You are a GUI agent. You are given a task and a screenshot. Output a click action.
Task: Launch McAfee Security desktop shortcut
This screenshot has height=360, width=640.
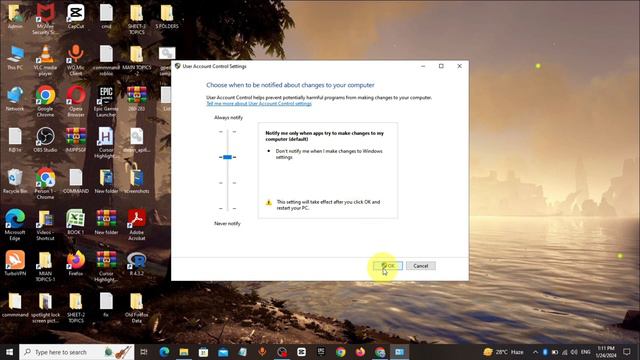(x=45, y=18)
